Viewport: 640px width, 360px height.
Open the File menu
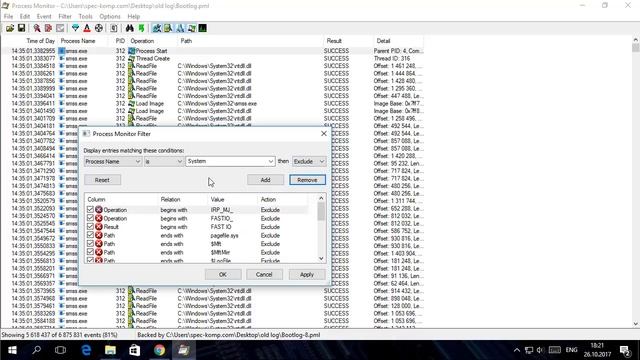click(8, 16)
